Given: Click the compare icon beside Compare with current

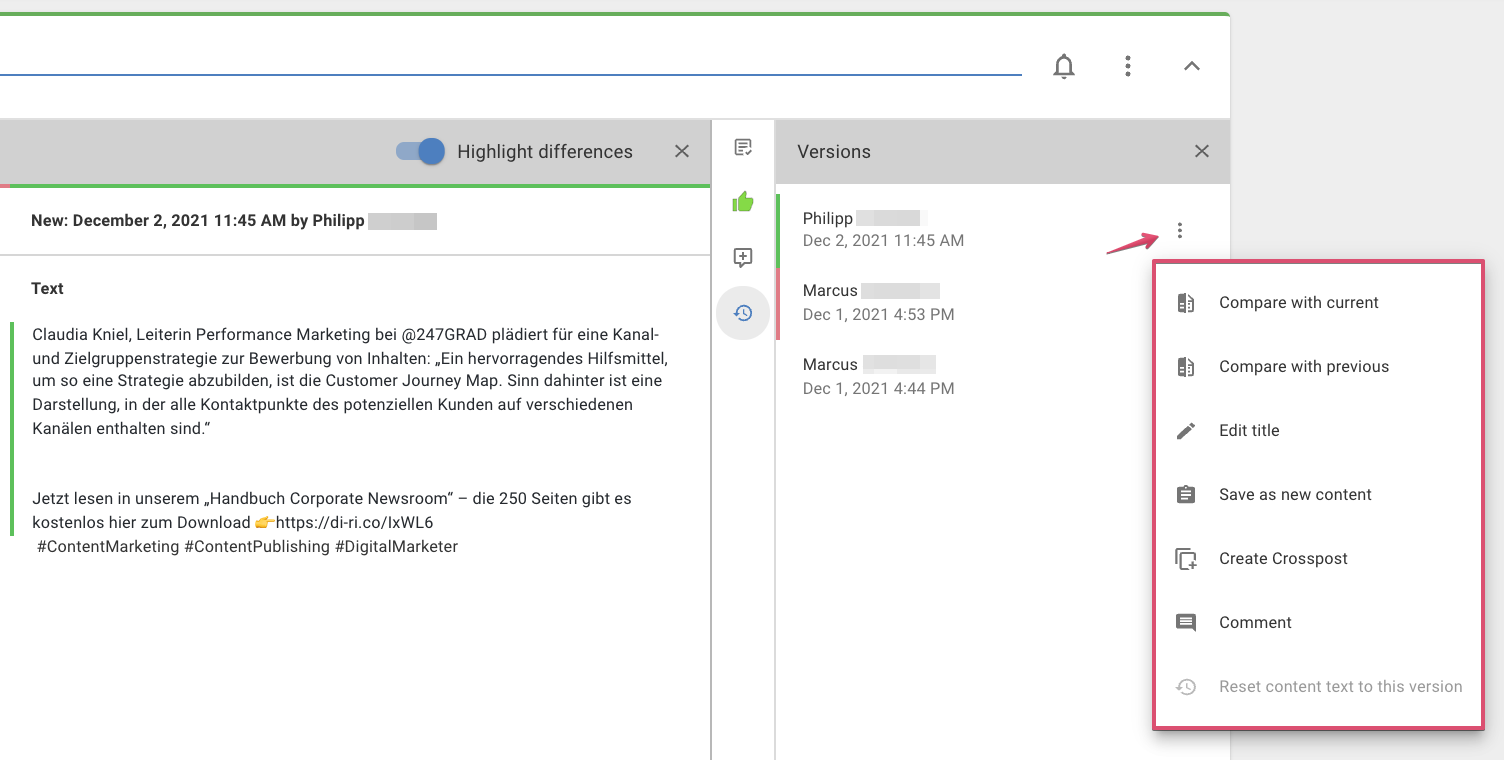Looking at the screenshot, I should (x=1186, y=302).
